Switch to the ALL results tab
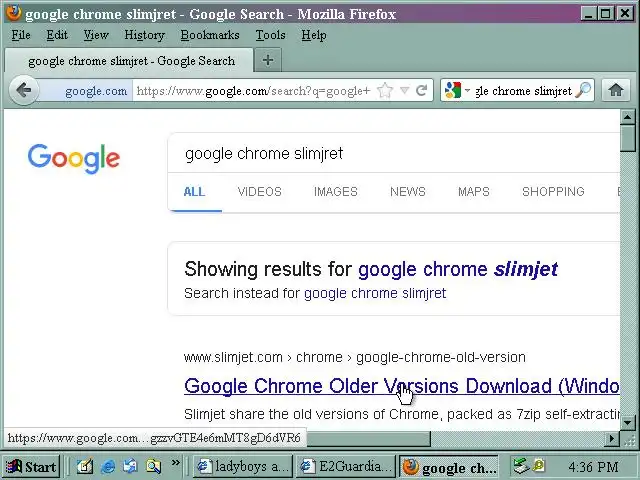This screenshot has height=480, width=640. (194, 191)
